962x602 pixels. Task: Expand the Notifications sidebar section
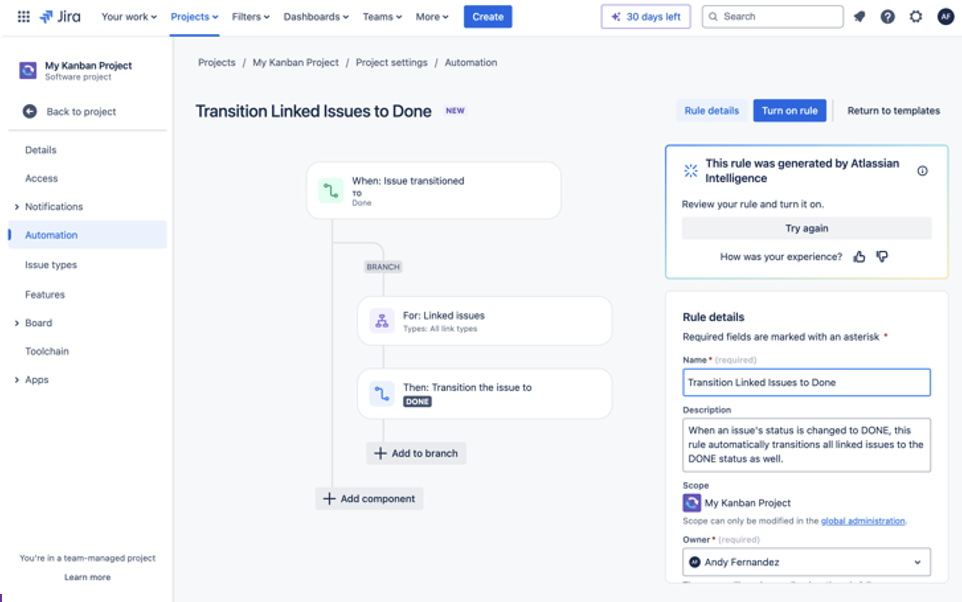(17, 207)
